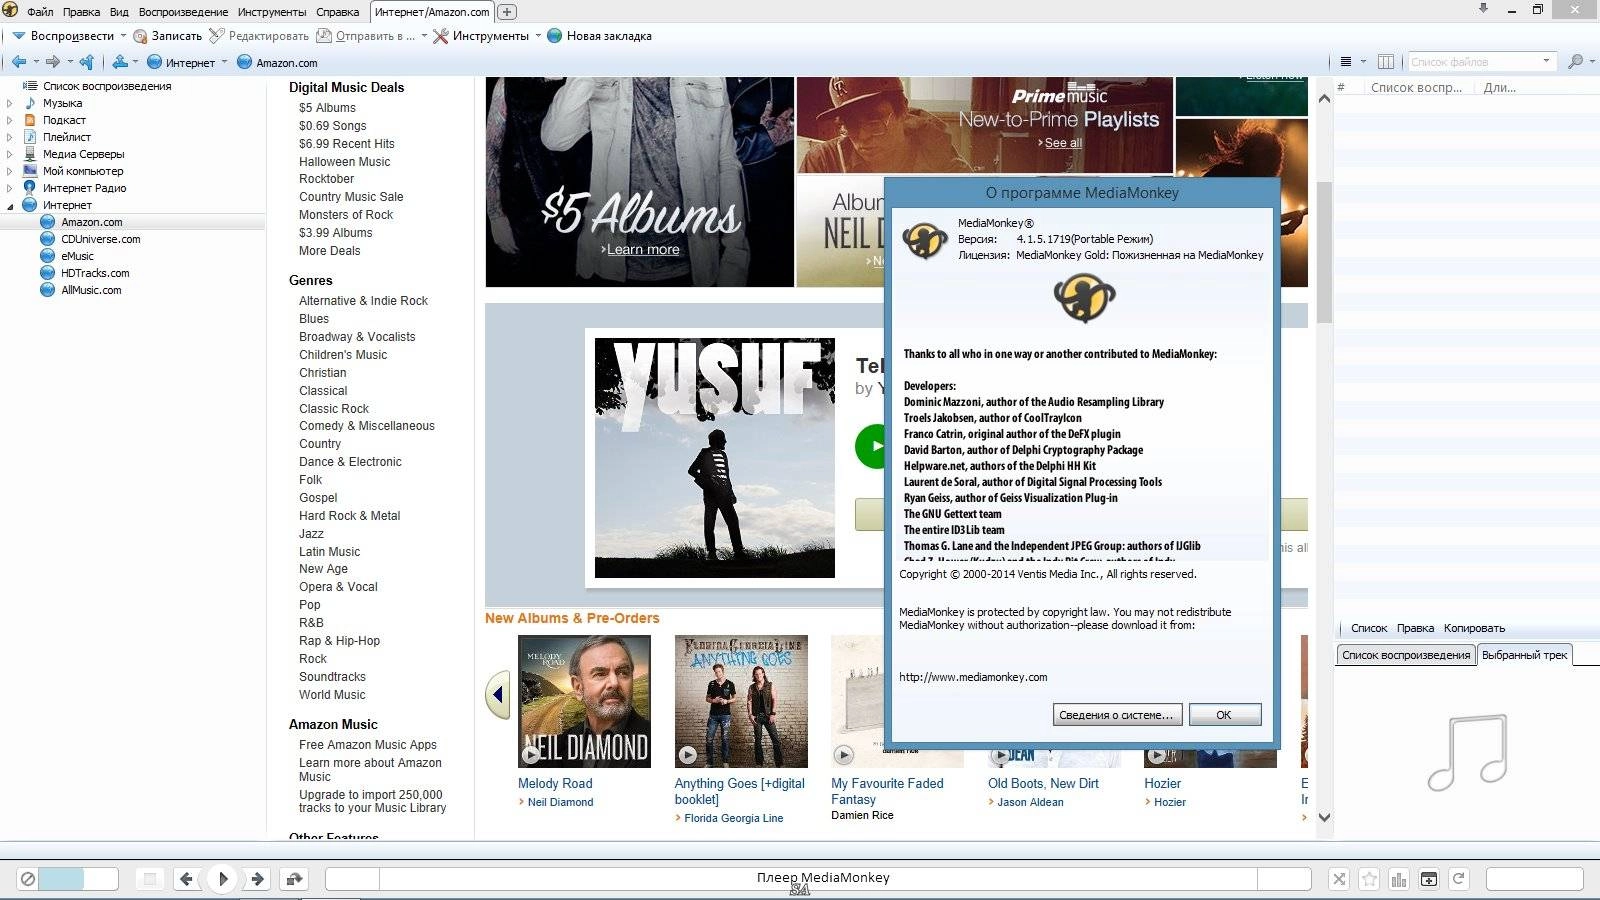The width and height of the screenshot is (1600, 900).
Task: Expand the Медиа Серверы tree node
Action: pos(10,154)
